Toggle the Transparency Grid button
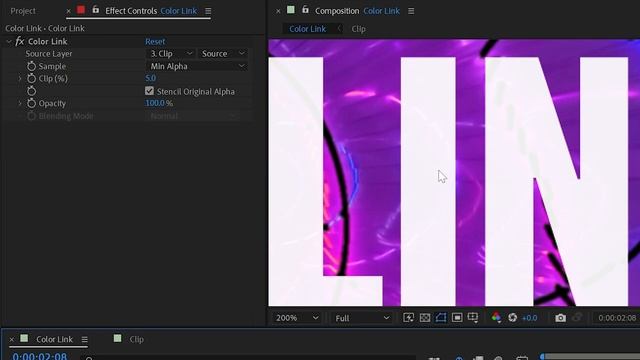This screenshot has width=640, height=360. [424, 318]
